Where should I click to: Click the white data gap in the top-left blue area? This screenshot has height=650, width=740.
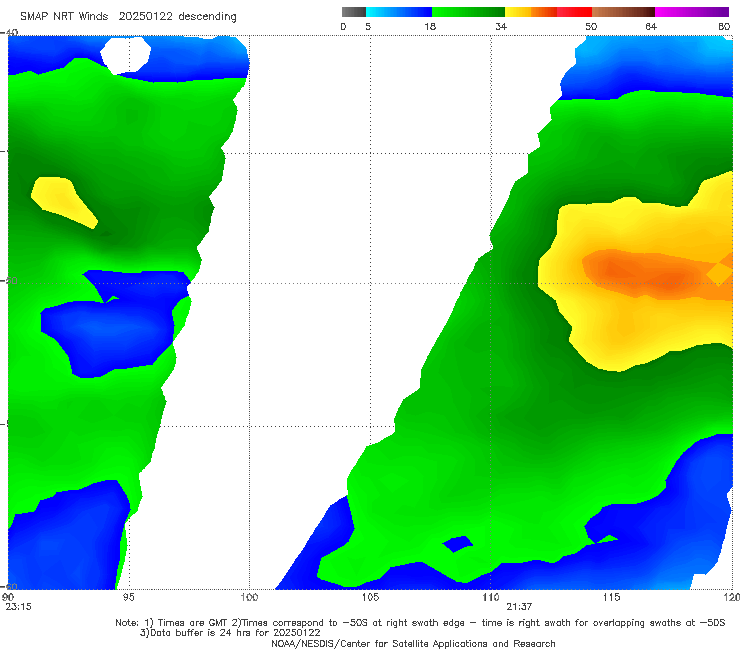[x=126, y=55]
